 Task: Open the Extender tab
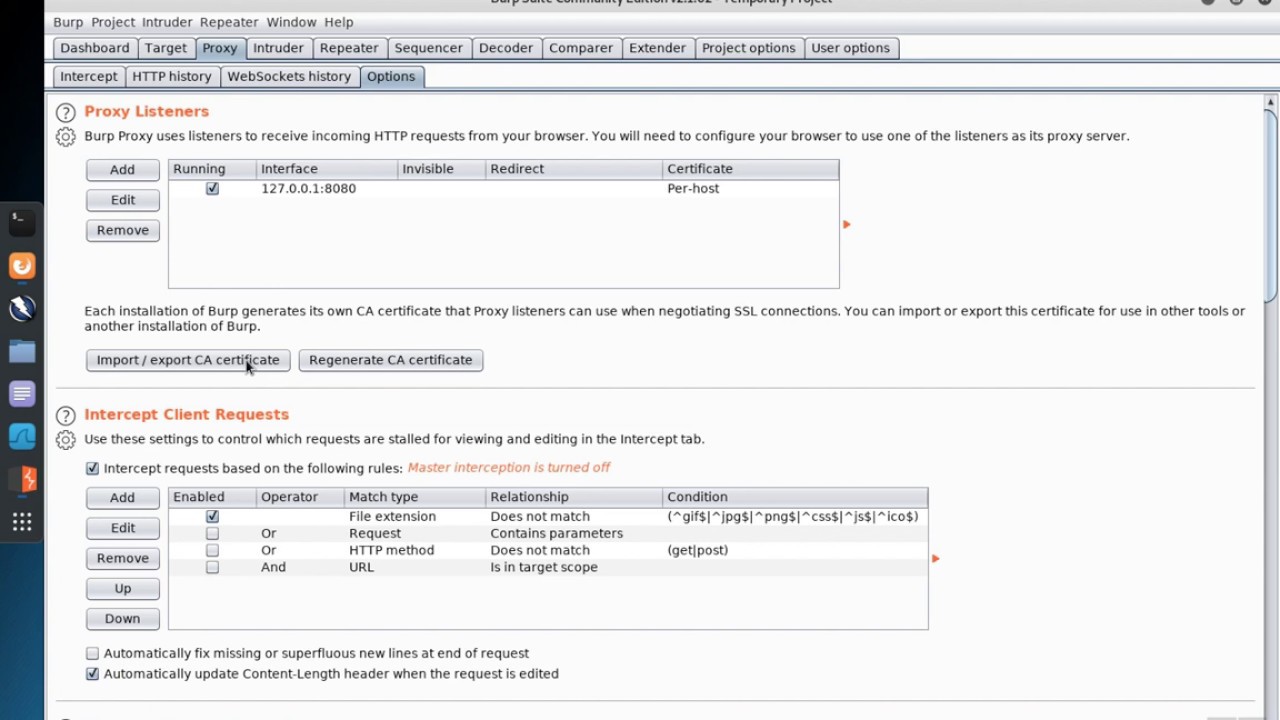coord(657,48)
